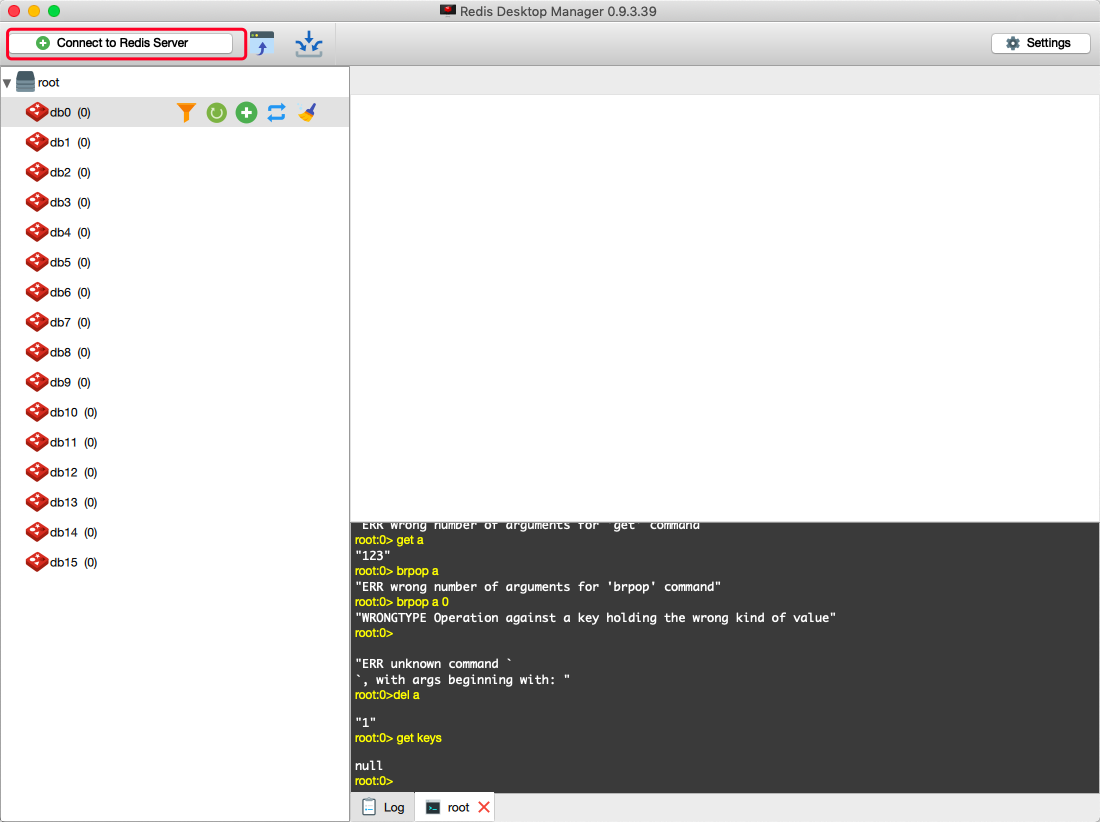The height and width of the screenshot is (822, 1100).
Task: Select database db5 in the tree
Action: (x=60, y=263)
